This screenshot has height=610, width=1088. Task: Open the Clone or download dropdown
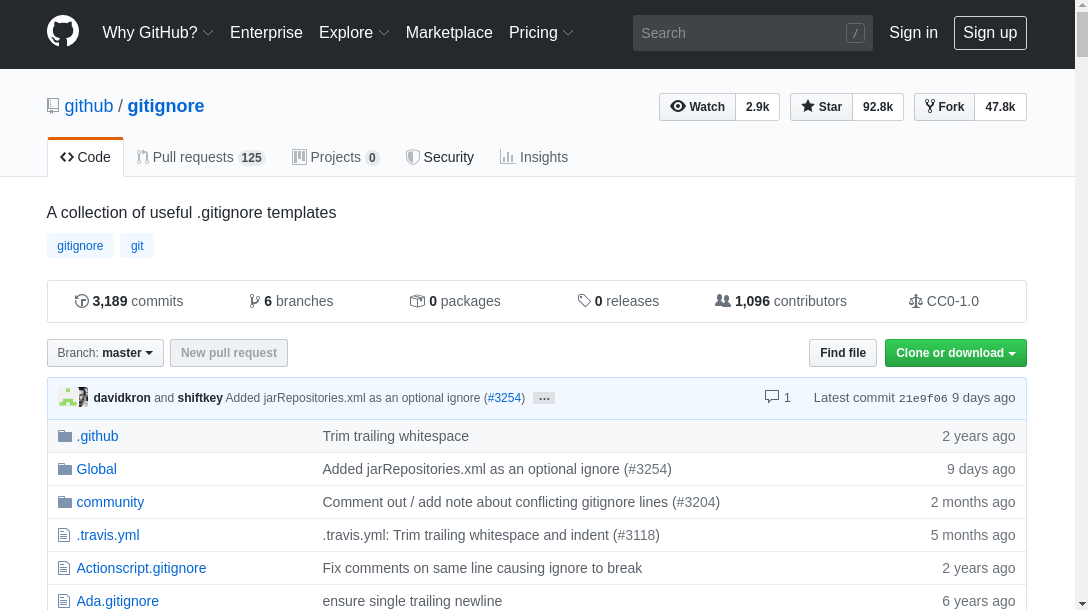955,353
